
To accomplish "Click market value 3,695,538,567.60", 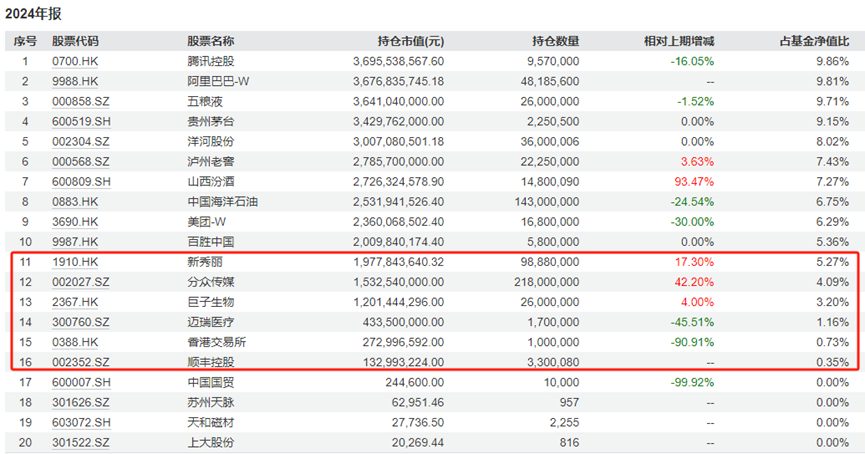I will (398, 61).
